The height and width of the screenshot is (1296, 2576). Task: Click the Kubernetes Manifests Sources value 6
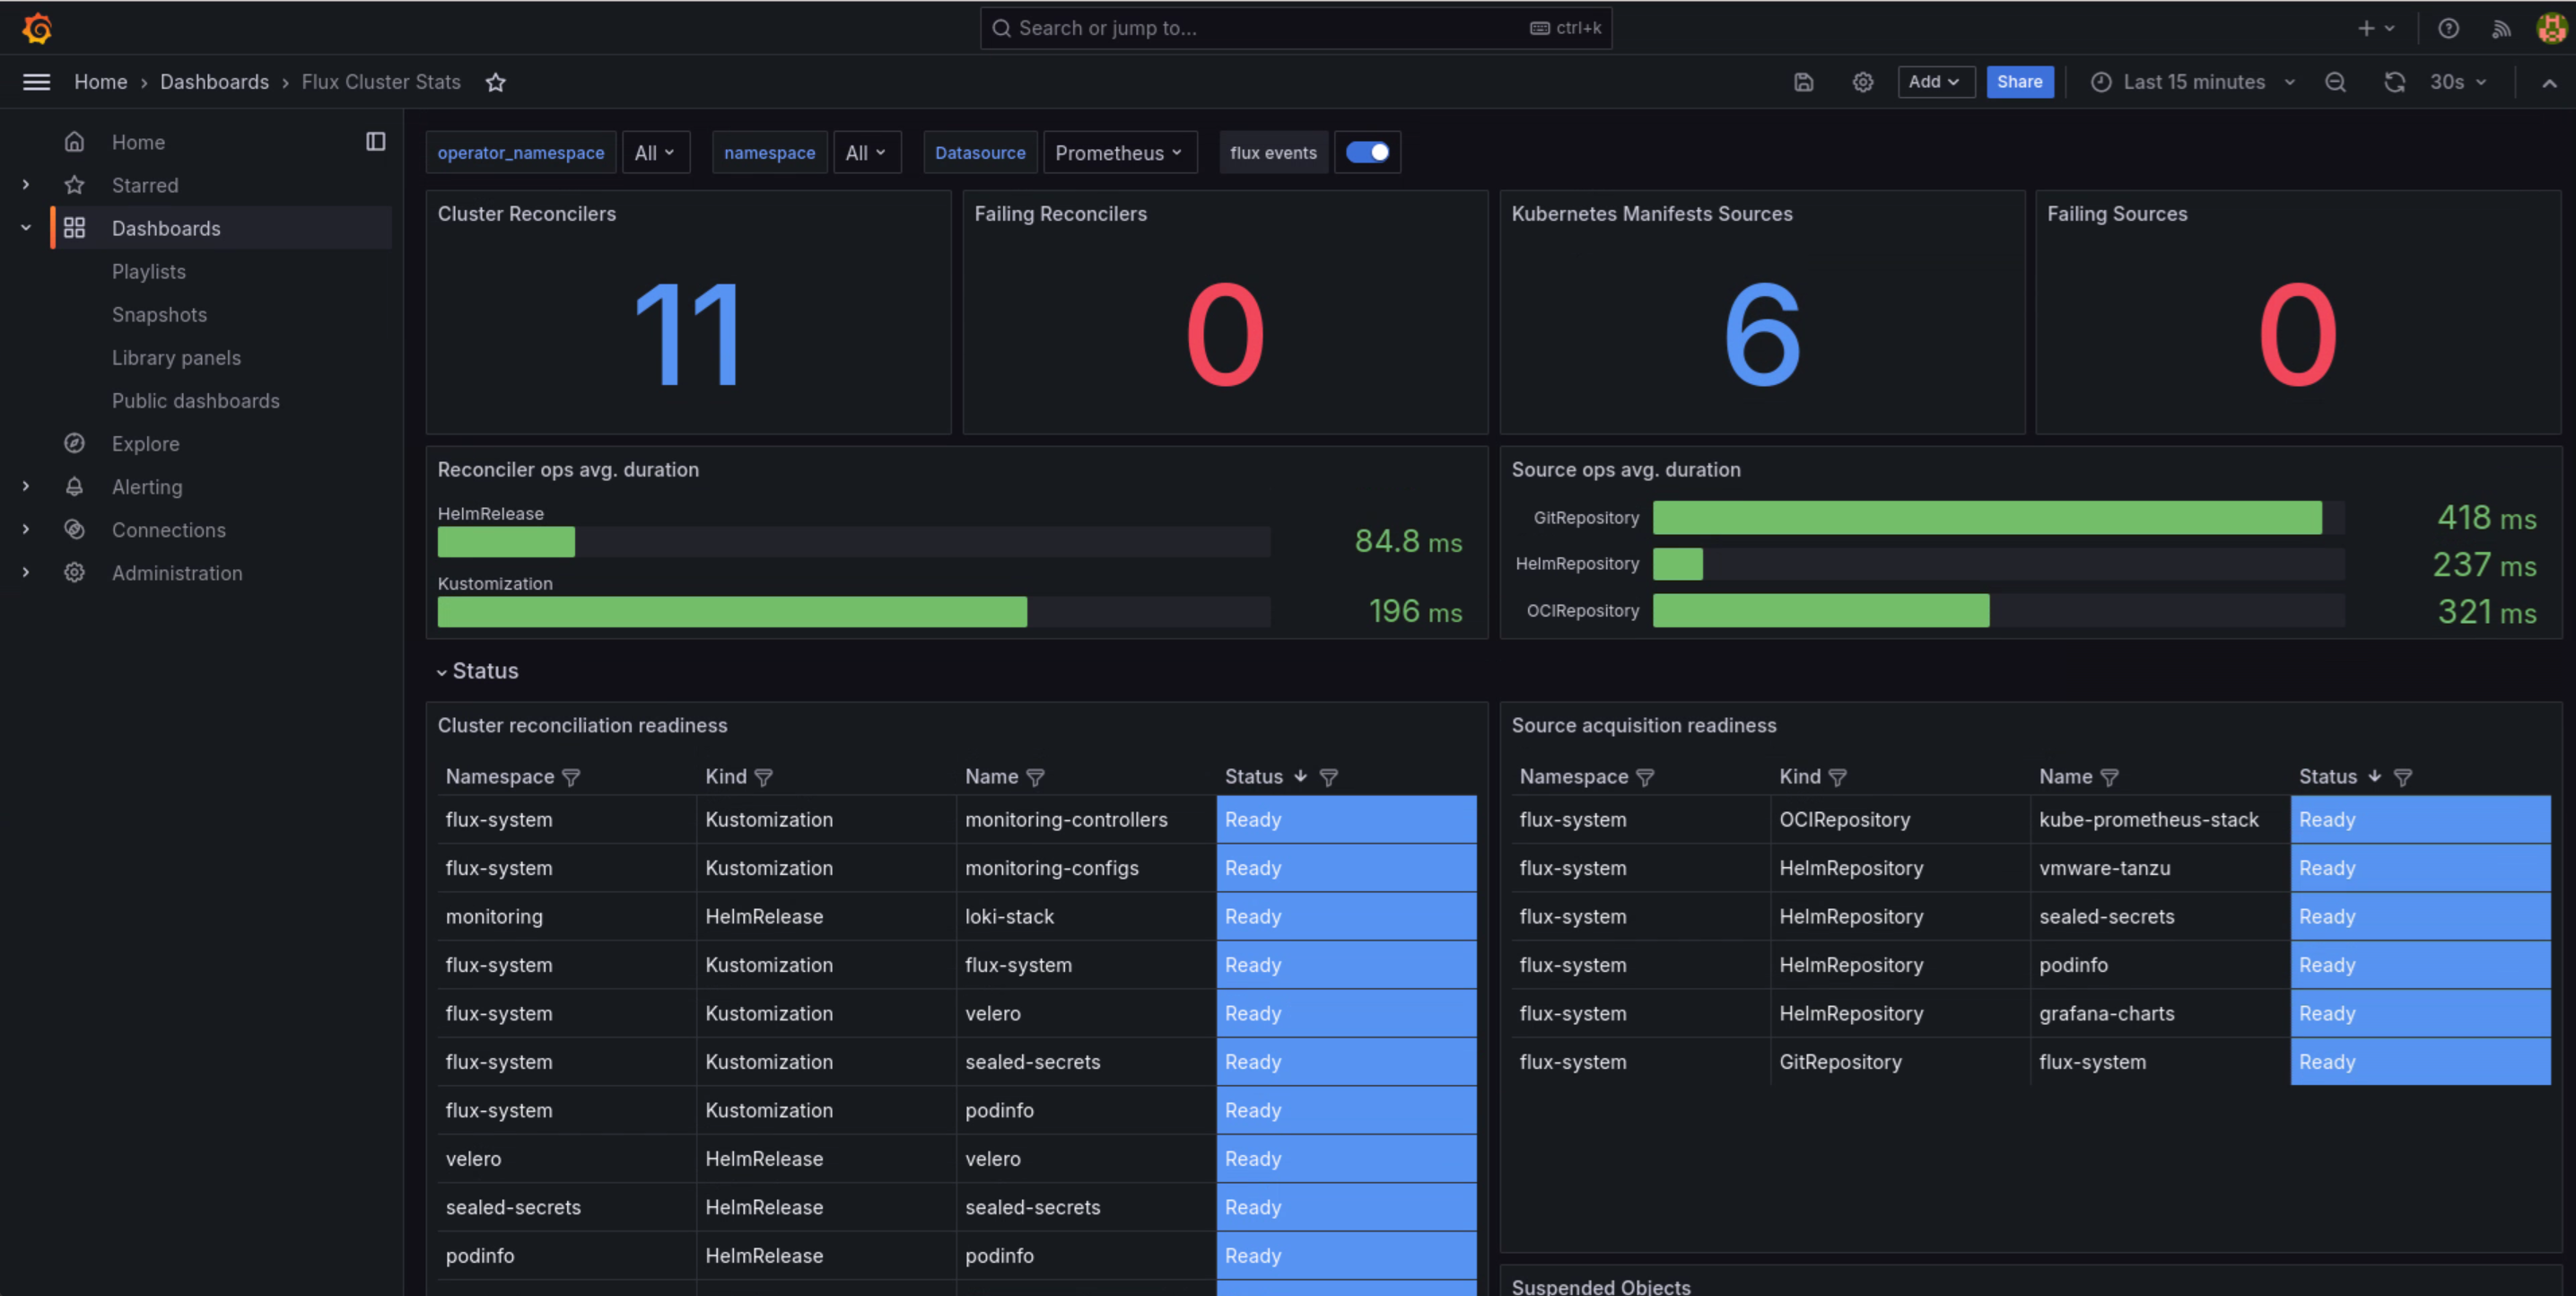[x=1762, y=335]
